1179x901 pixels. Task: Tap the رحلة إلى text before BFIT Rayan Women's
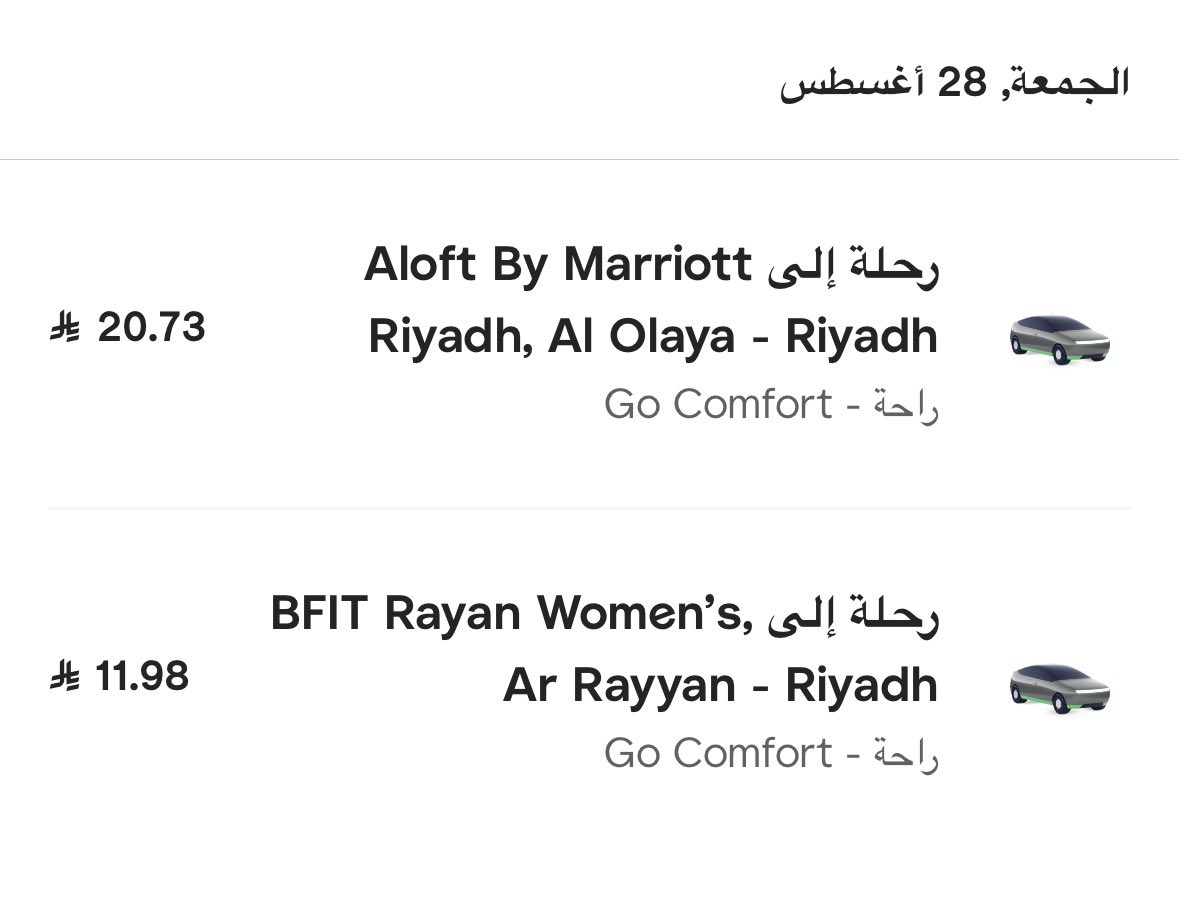point(853,614)
